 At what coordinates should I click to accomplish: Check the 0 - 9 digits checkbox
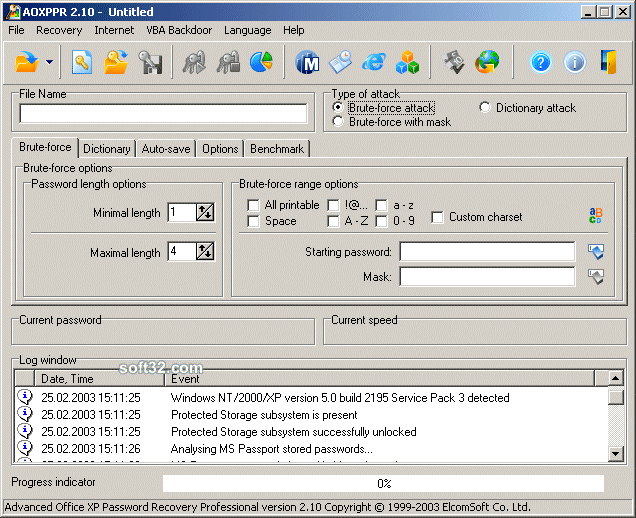[381, 221]
